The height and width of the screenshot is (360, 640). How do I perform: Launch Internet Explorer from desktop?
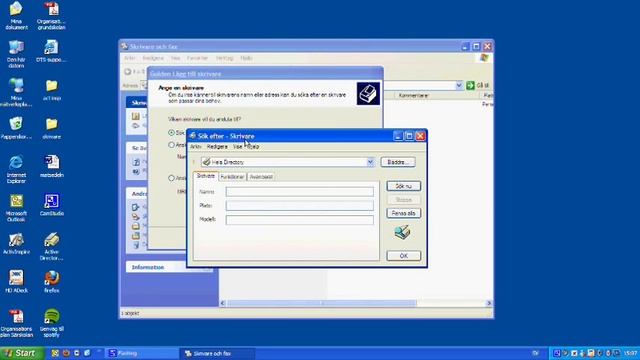pos(16,169)
